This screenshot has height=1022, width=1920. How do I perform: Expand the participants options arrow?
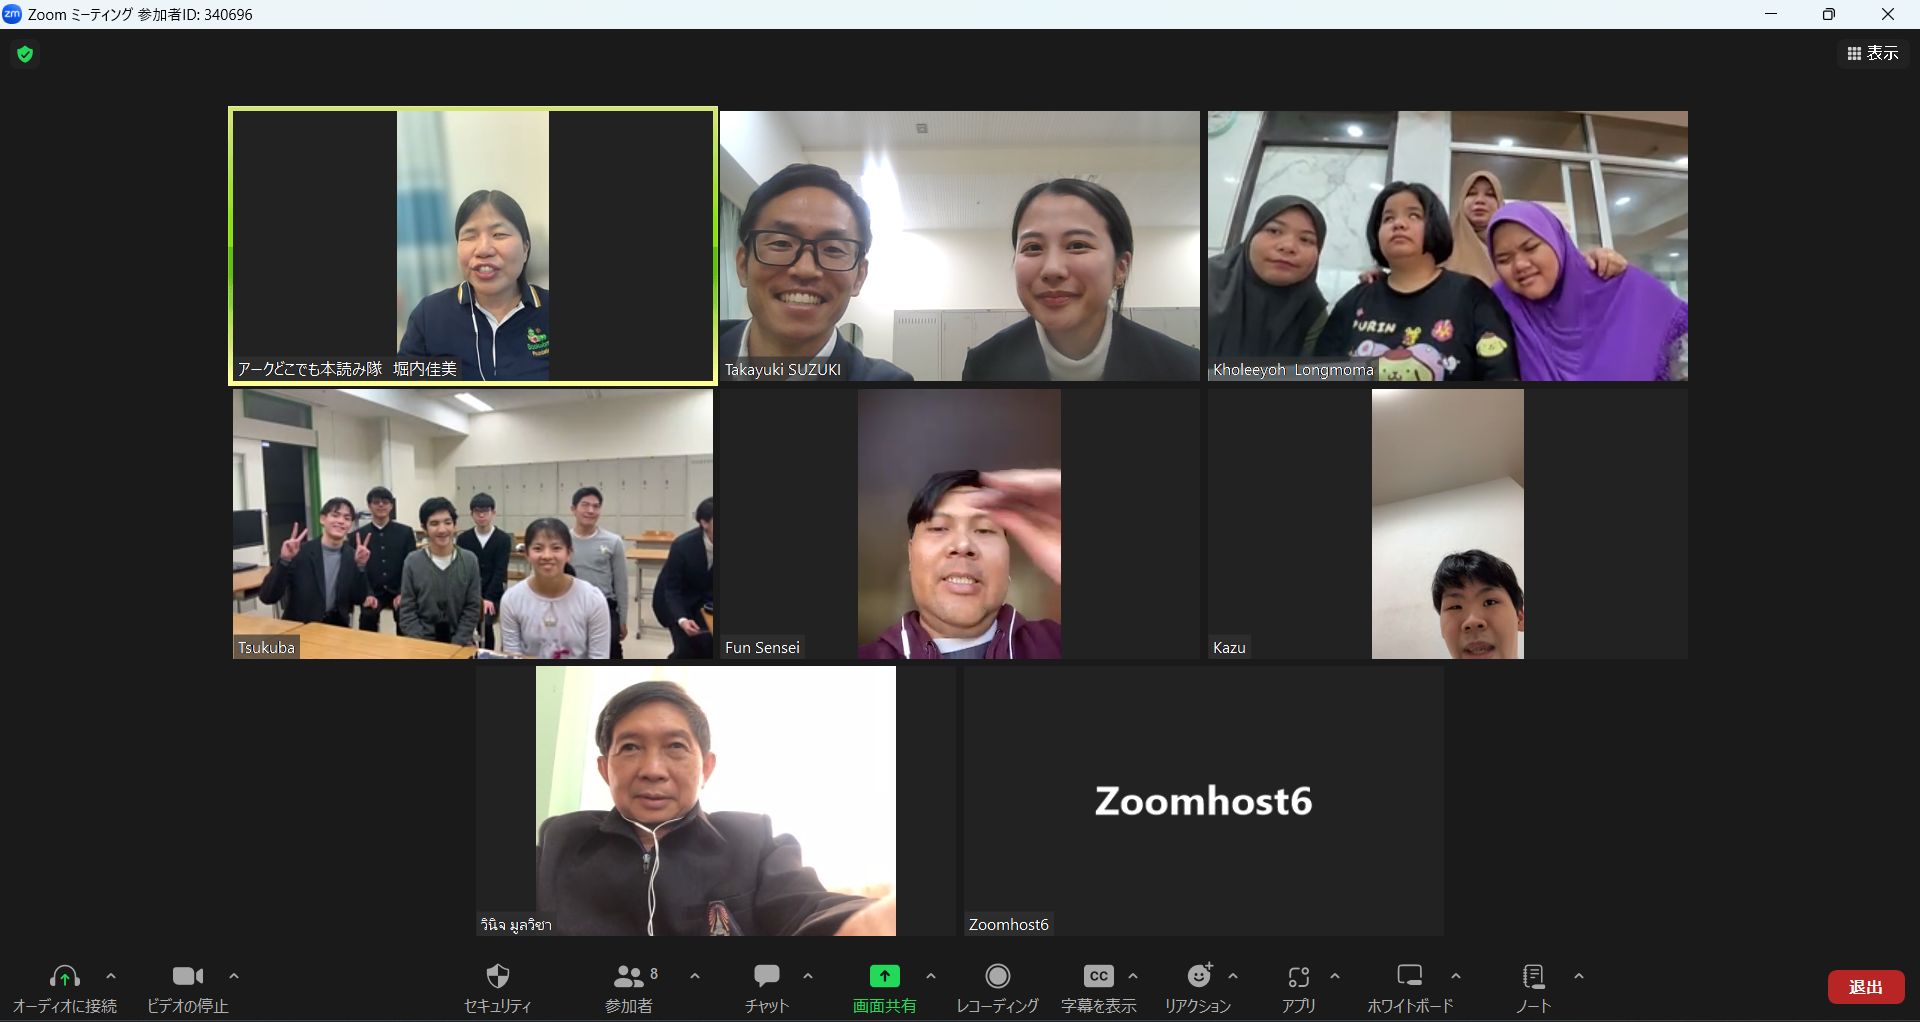(695, 976)
